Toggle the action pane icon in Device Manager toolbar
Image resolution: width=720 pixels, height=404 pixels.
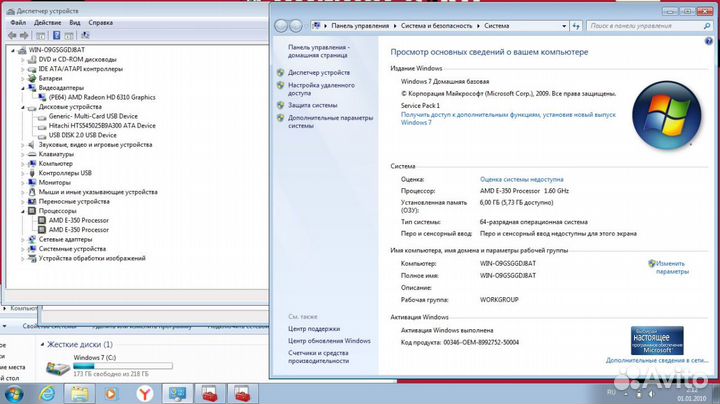point(69,35)
